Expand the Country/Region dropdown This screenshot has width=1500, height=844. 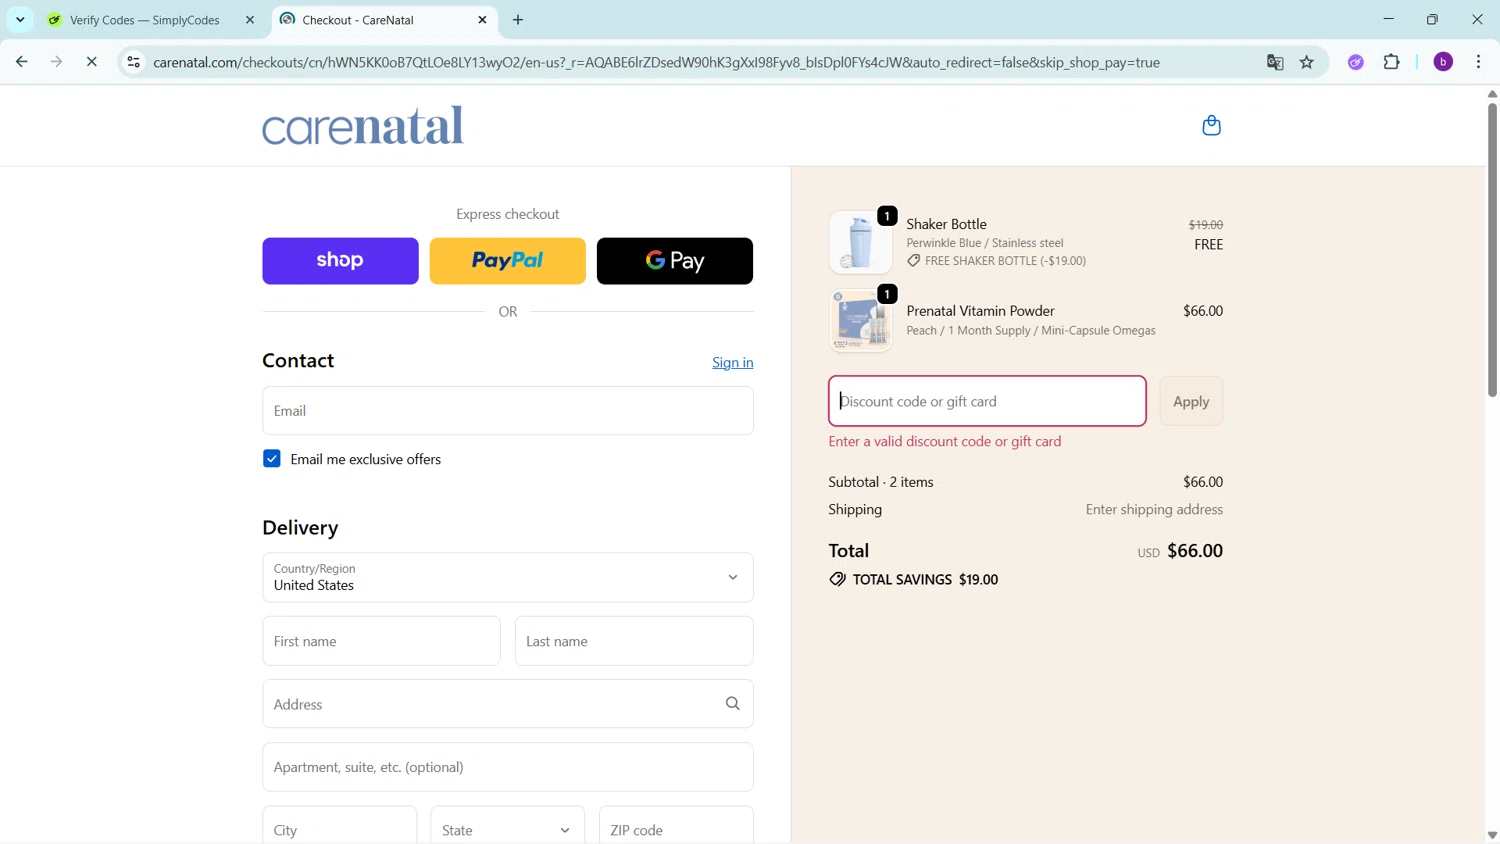[x=508, y=578]
